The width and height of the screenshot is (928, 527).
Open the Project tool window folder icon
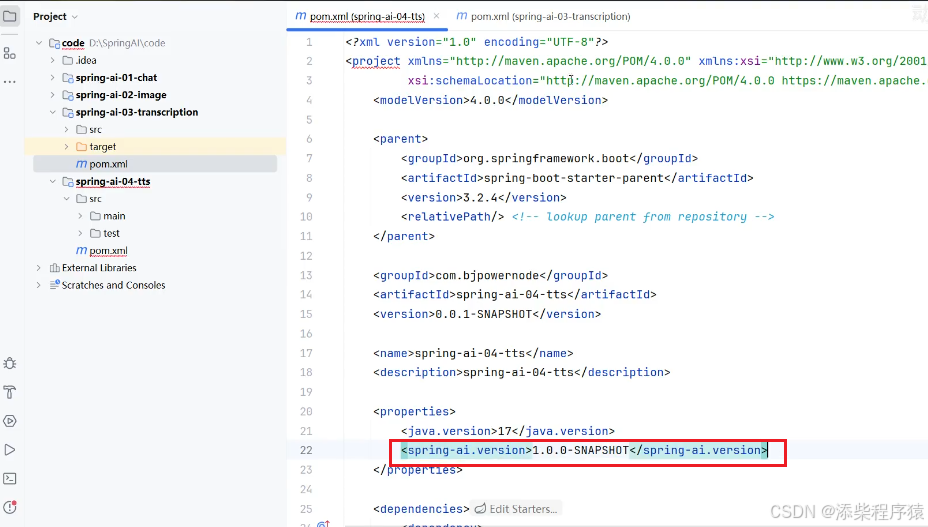point(10,16)
